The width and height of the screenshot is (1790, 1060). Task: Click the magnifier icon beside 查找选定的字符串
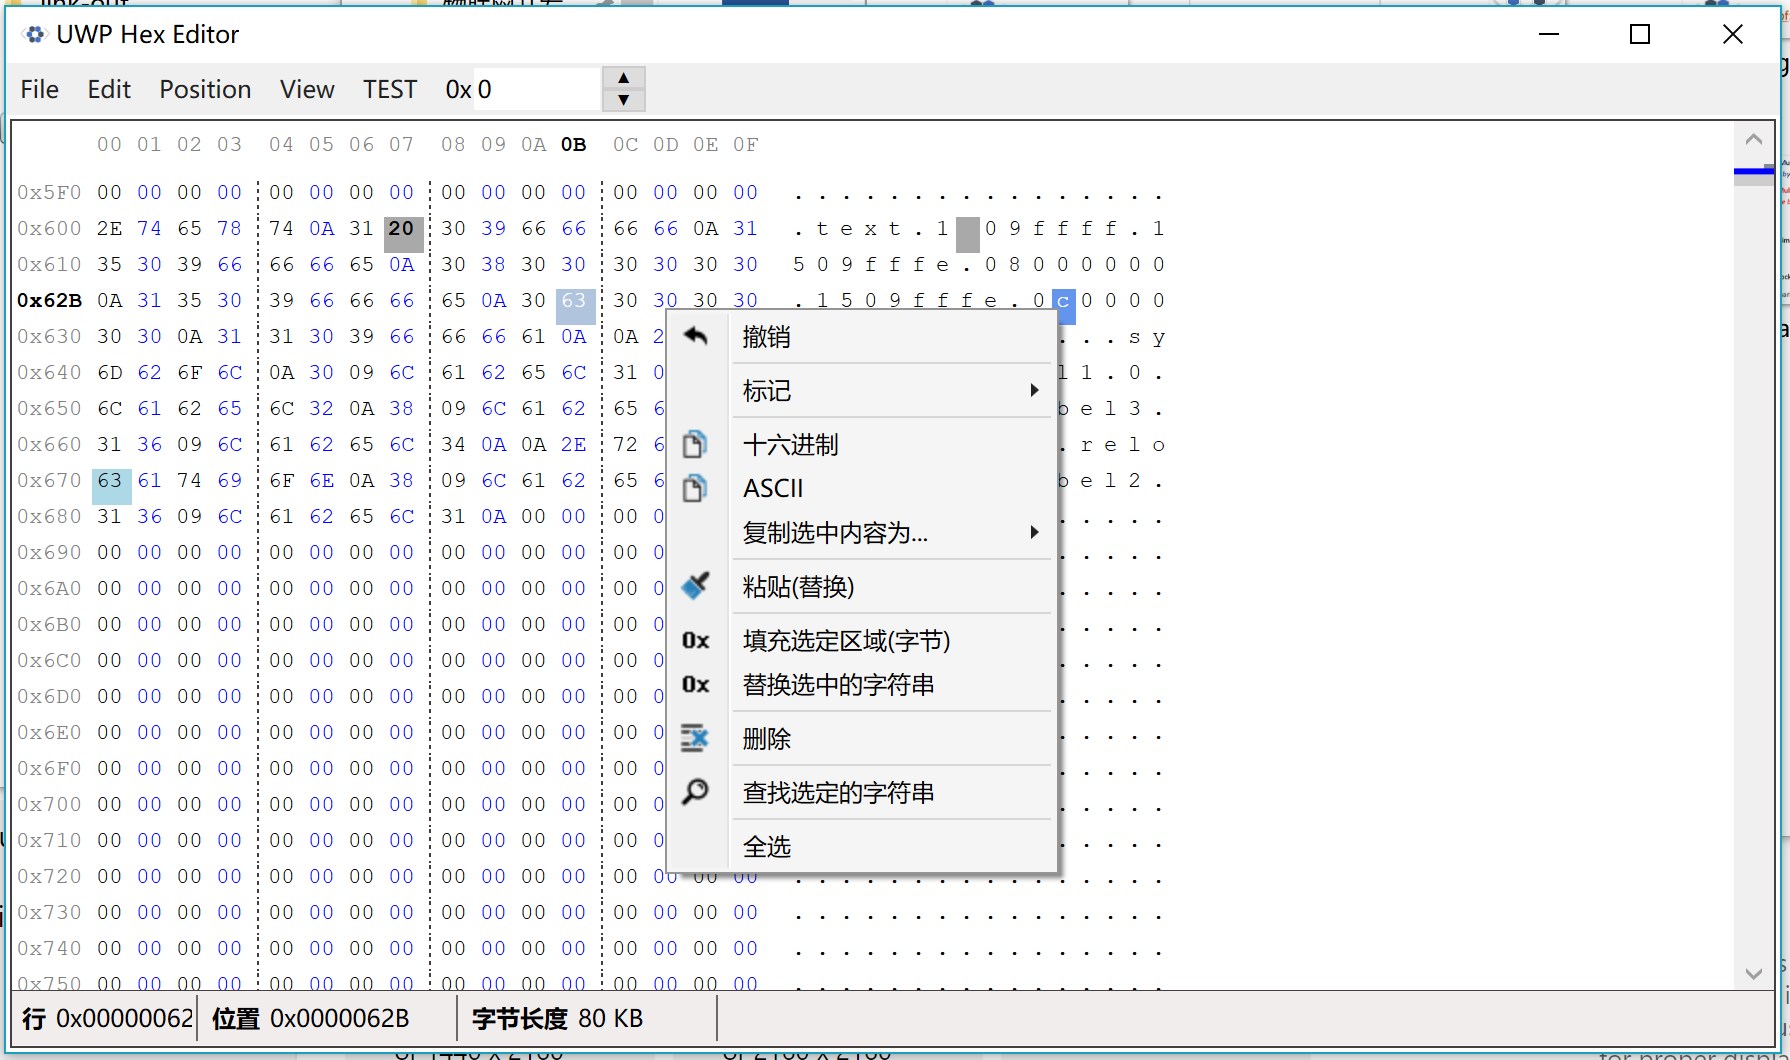click(695, 792)
